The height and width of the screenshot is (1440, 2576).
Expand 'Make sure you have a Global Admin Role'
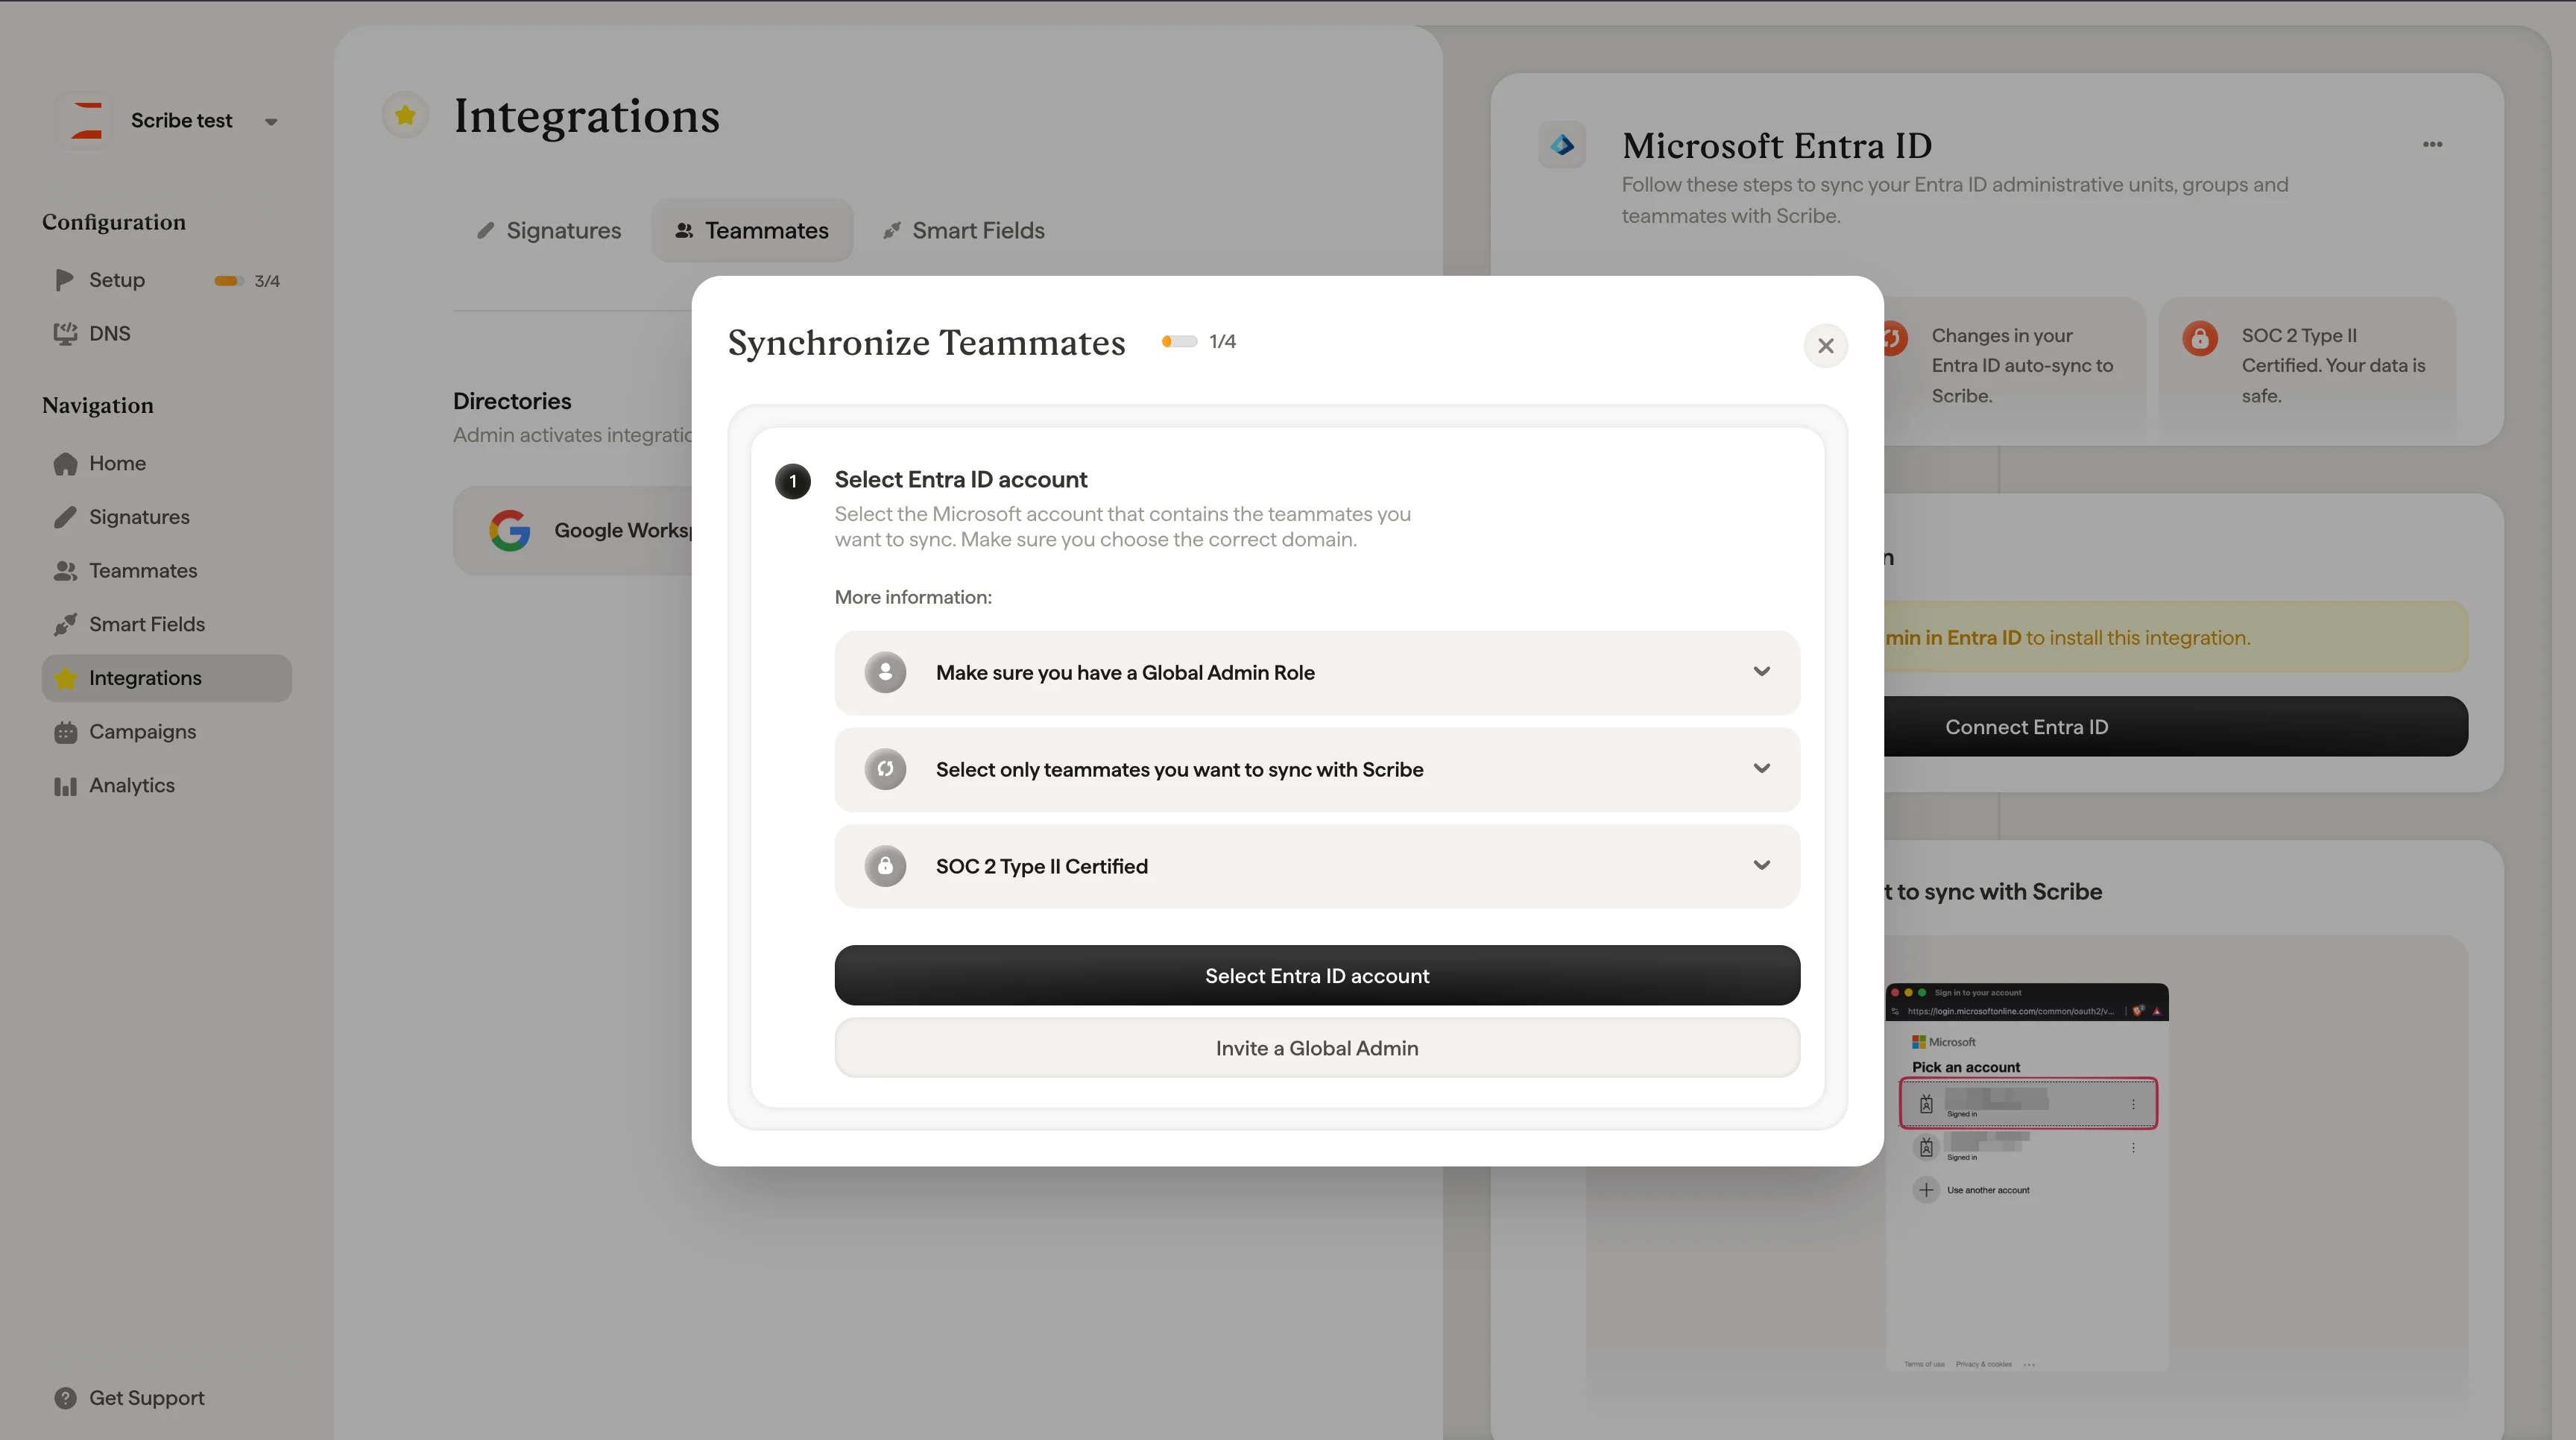[x=1317, y=672]
